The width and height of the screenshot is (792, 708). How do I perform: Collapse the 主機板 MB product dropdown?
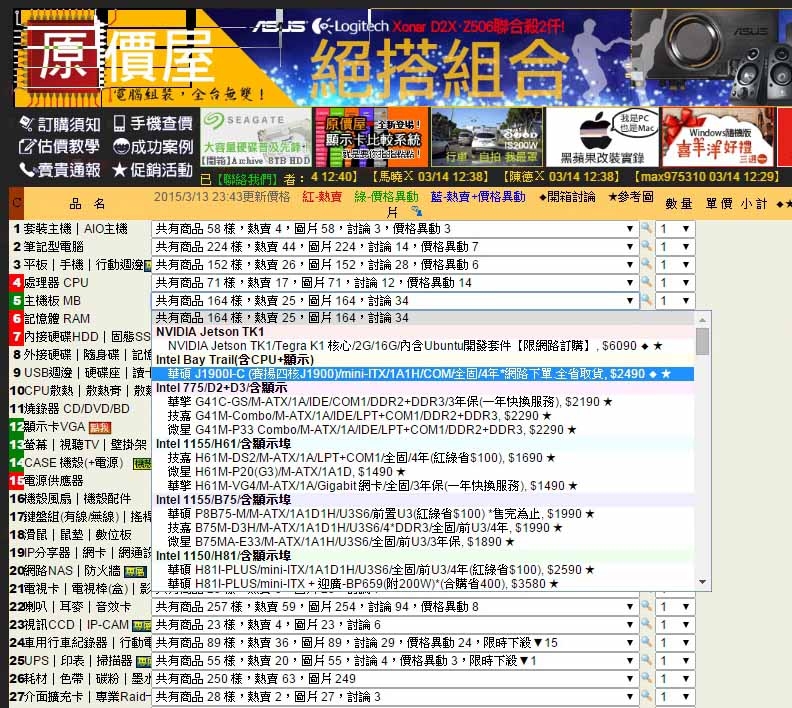[395, 300]
